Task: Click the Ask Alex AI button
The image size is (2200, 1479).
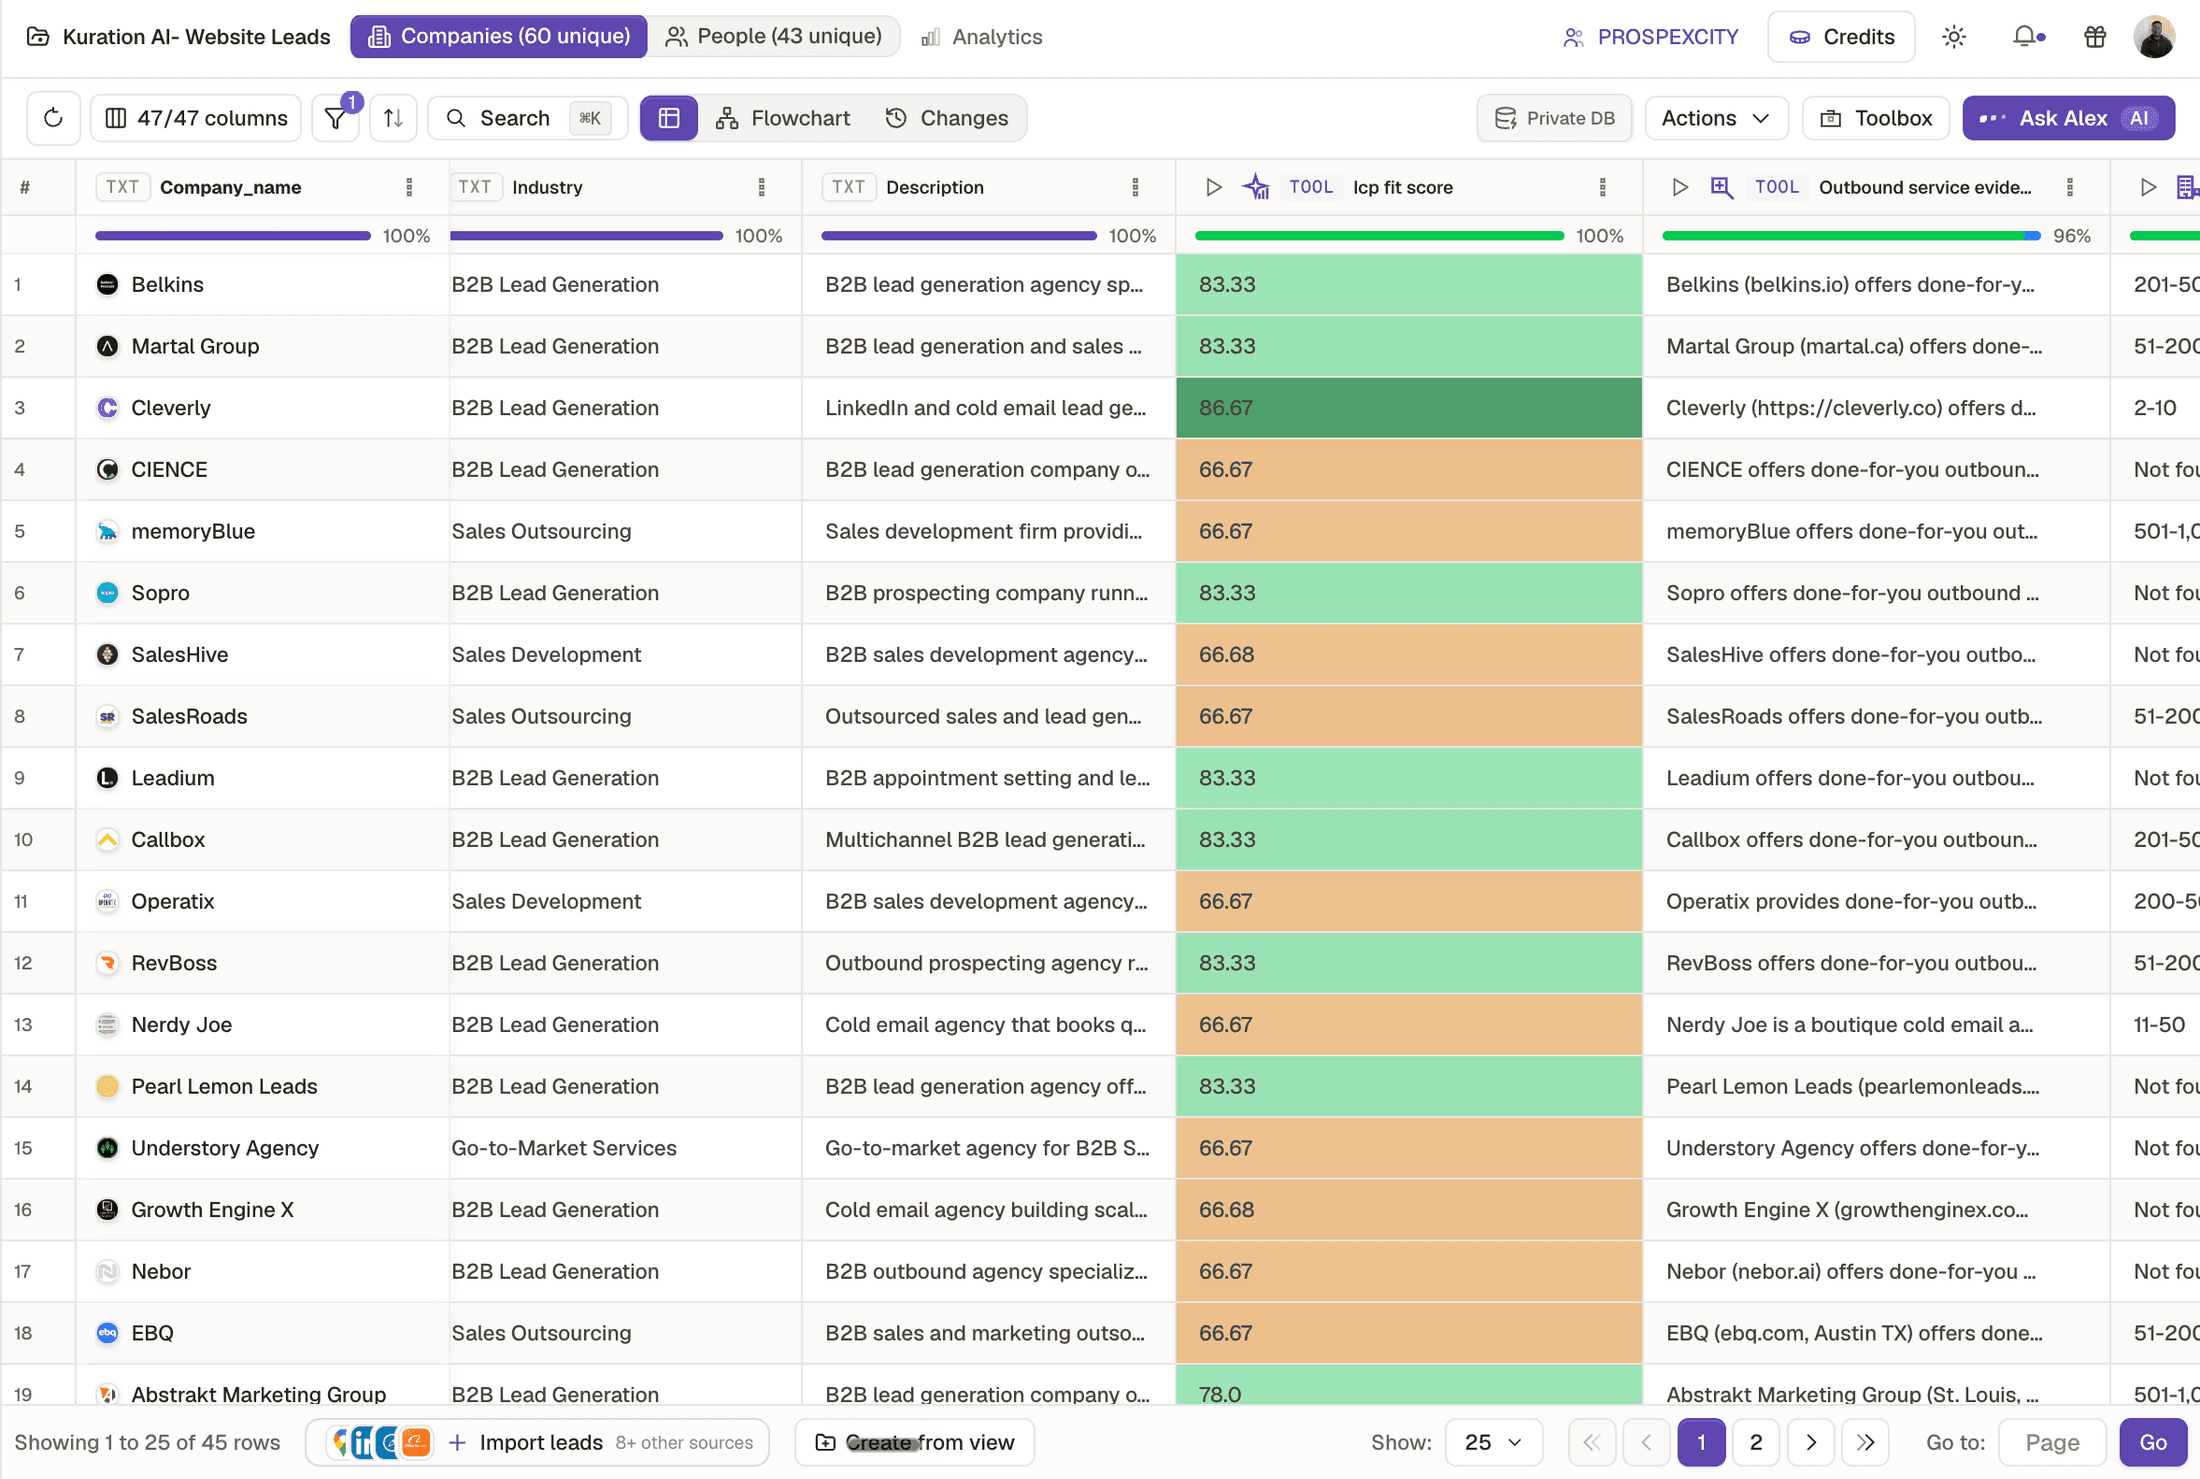Action: coord(2068,118)
